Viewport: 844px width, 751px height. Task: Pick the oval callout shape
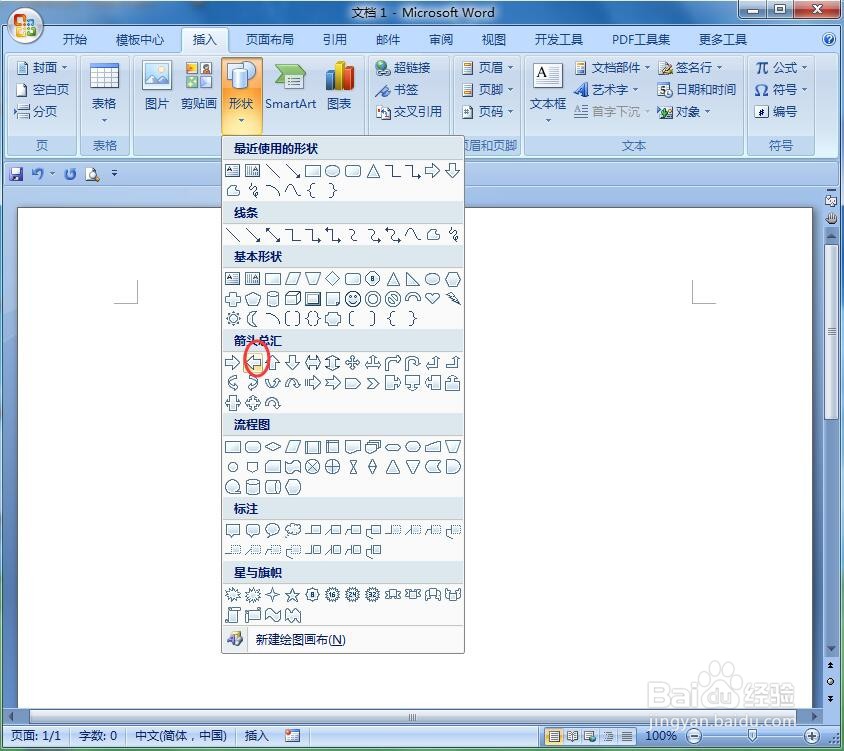click(x=272, y=530)
